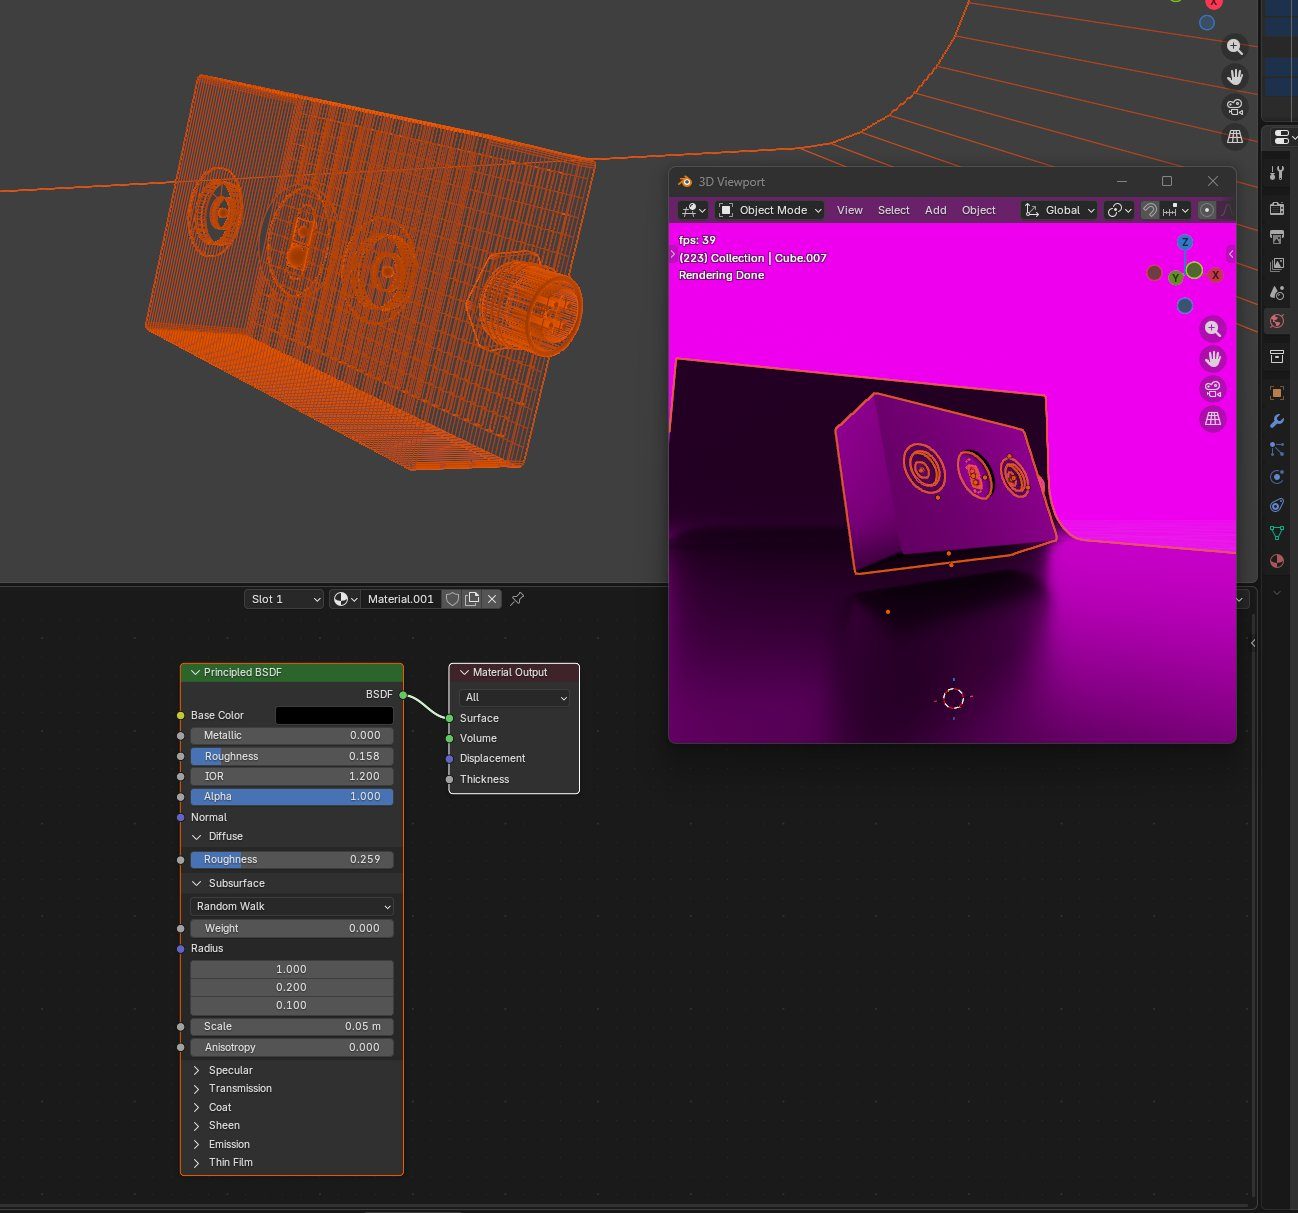Image resolution: width=1298 pixels, height=1213 pixels.
Task: Unlink Material.001 with the X icon
Action: tap(492, 599)
